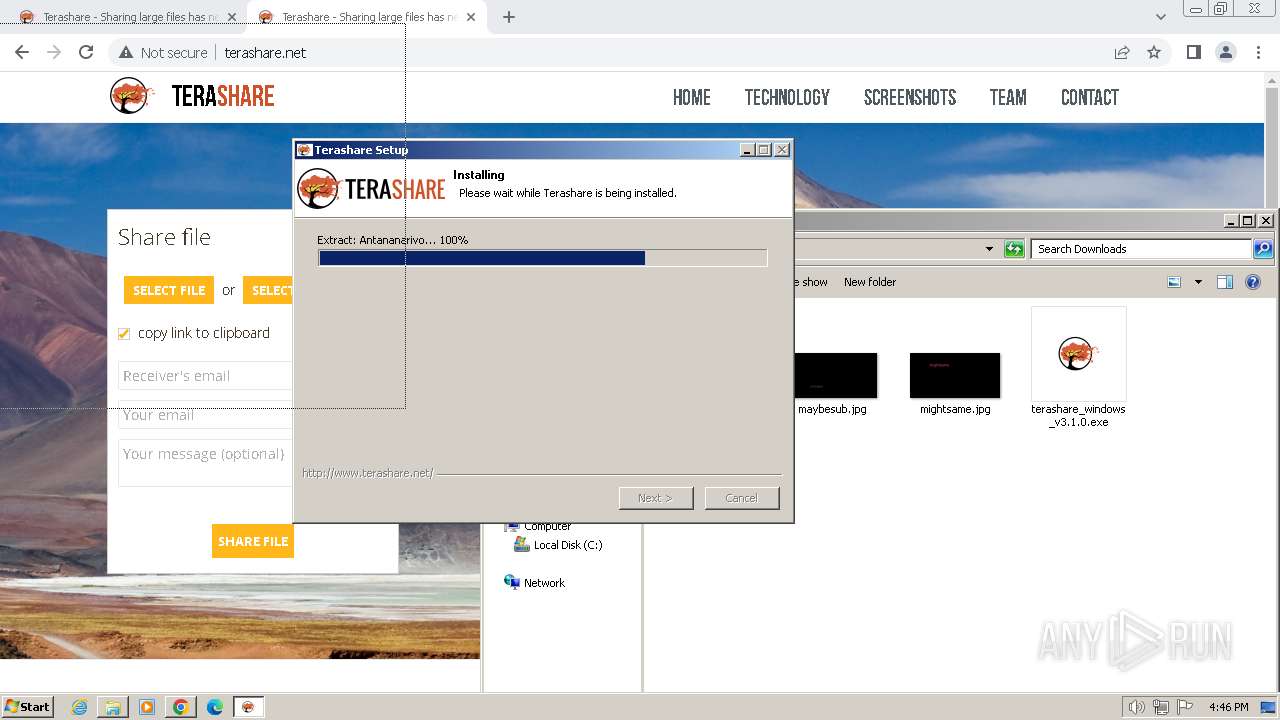Viewport: 1280px width, 720px height.
Task: Close the first Terashare tab
Action: [x=232, y=17]
